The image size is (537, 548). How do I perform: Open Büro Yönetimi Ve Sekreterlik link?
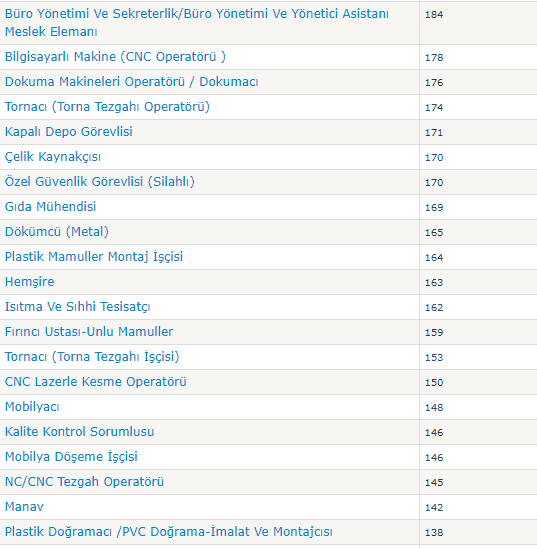click(x=197, y=23)
